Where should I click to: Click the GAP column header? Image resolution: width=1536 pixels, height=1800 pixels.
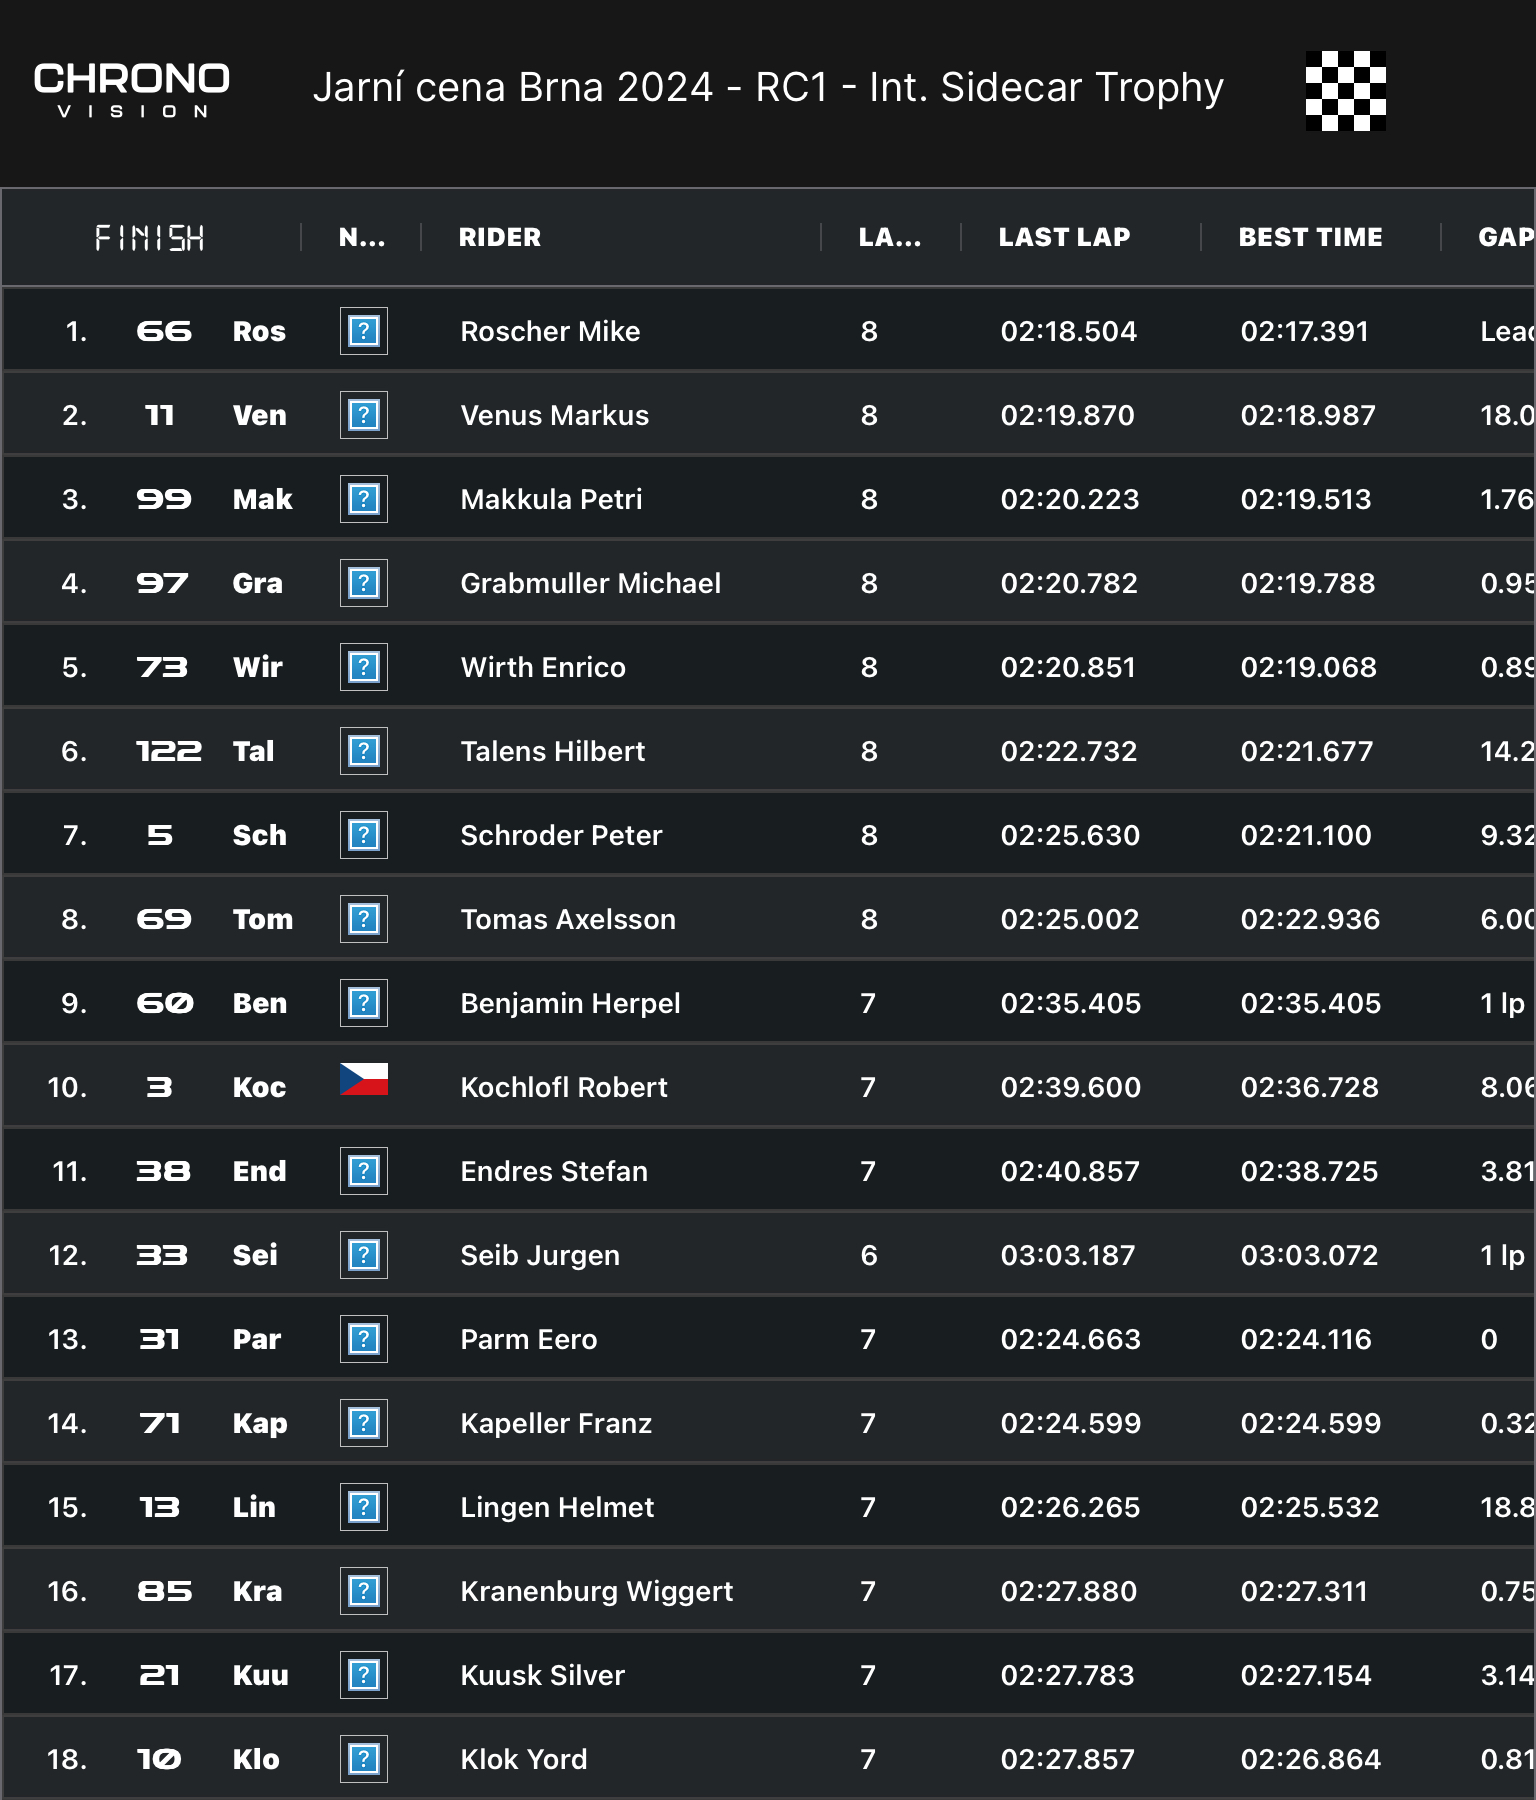pos(1505,237)
